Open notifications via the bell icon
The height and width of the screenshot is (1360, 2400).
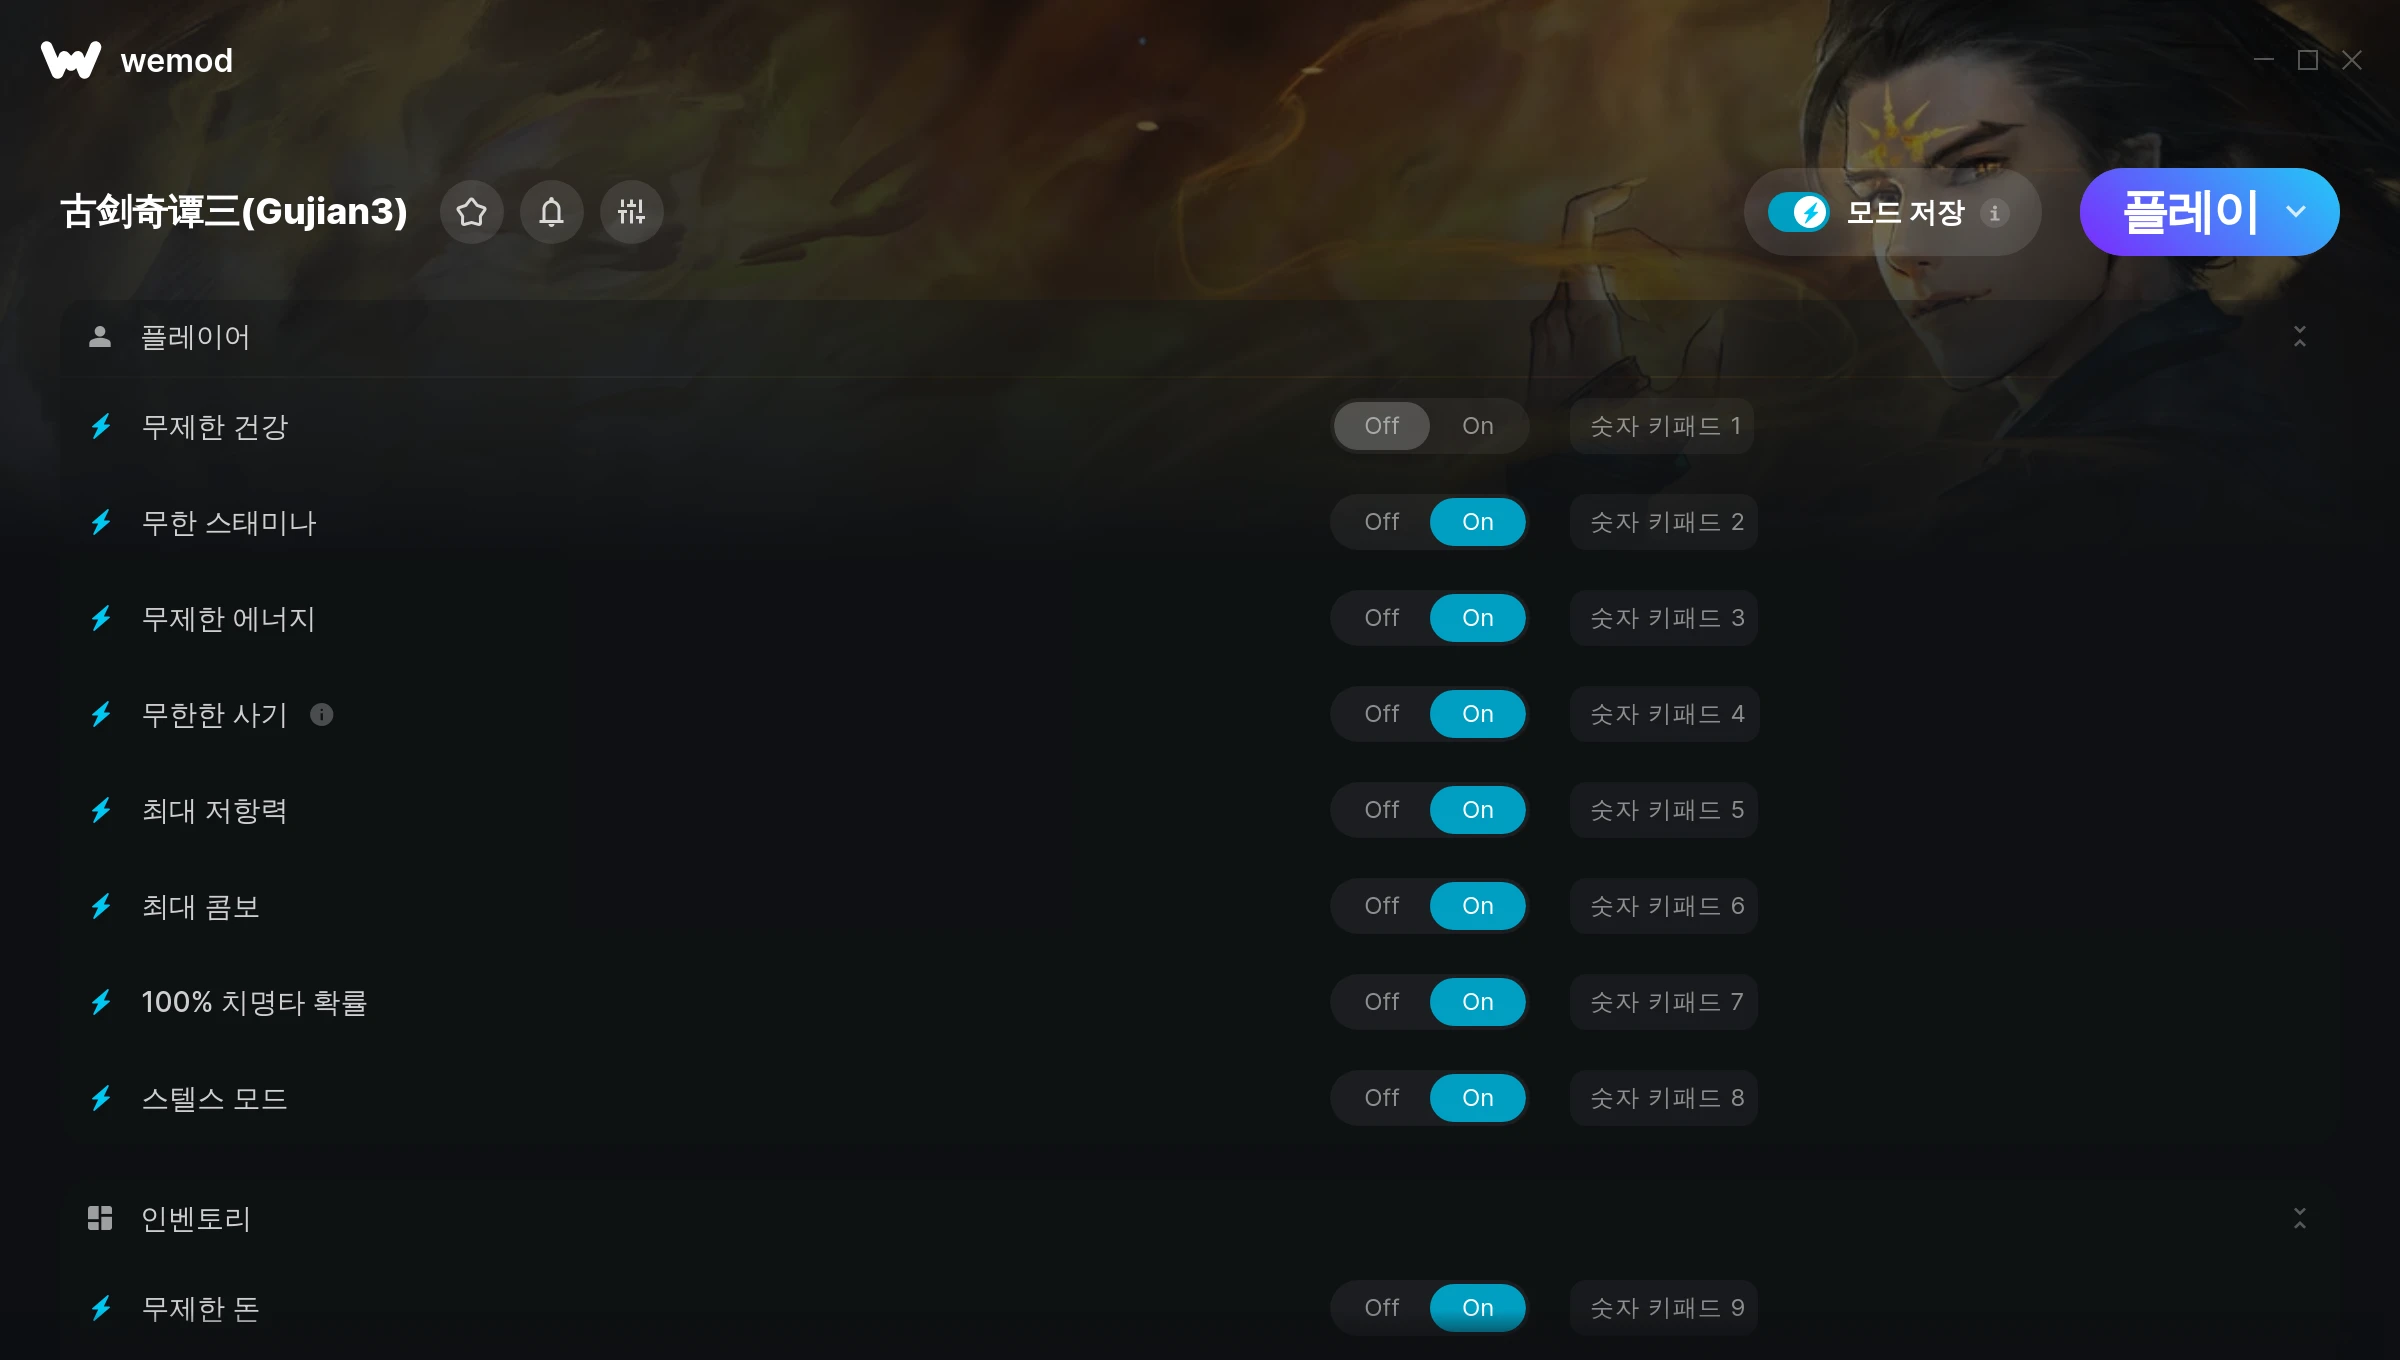[552, 212]
